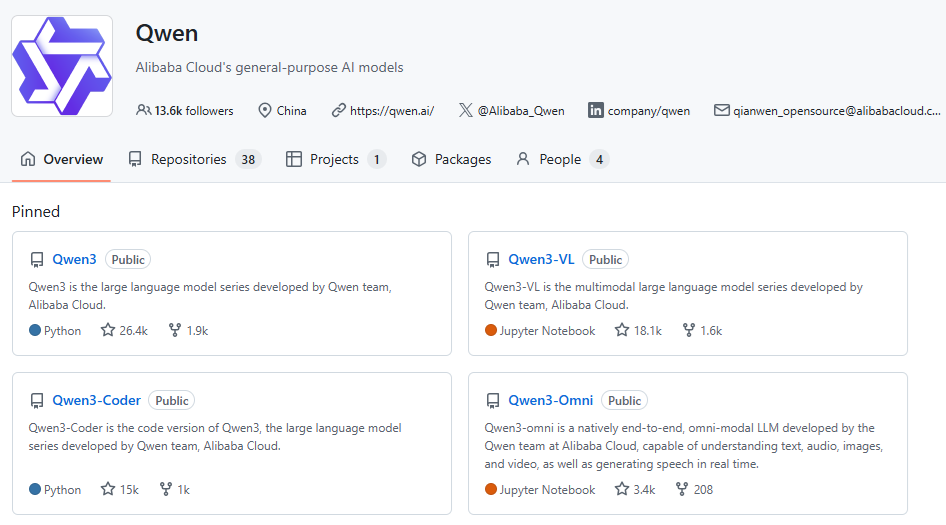
Task: Switch to the Repositories tab
Action: [x=194, y=159]
